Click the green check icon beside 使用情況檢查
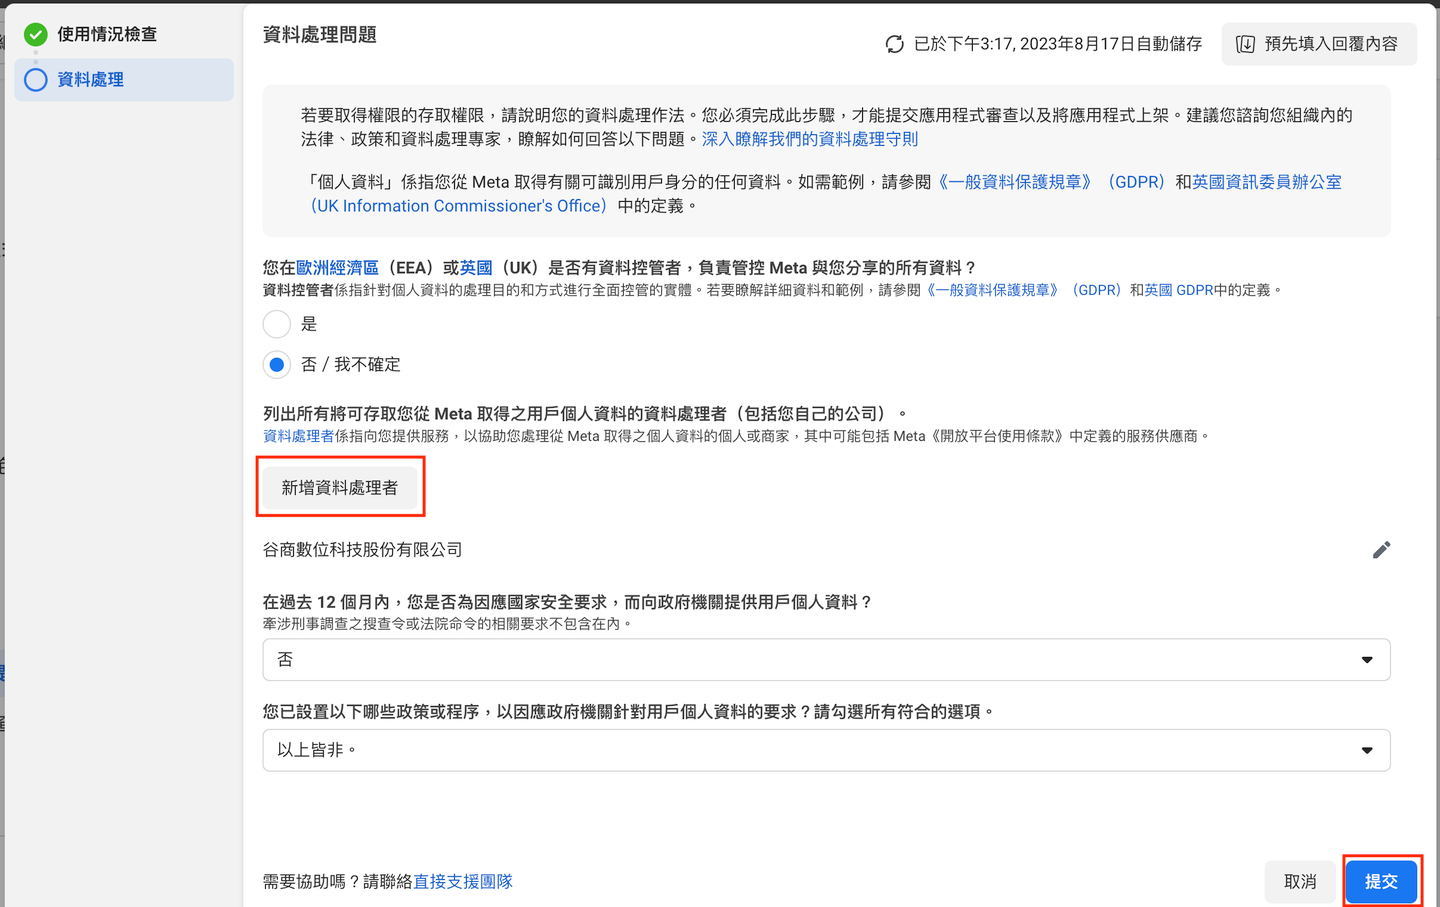The width and height of the screenshot is (1440, 907). [x=36, y=34]
